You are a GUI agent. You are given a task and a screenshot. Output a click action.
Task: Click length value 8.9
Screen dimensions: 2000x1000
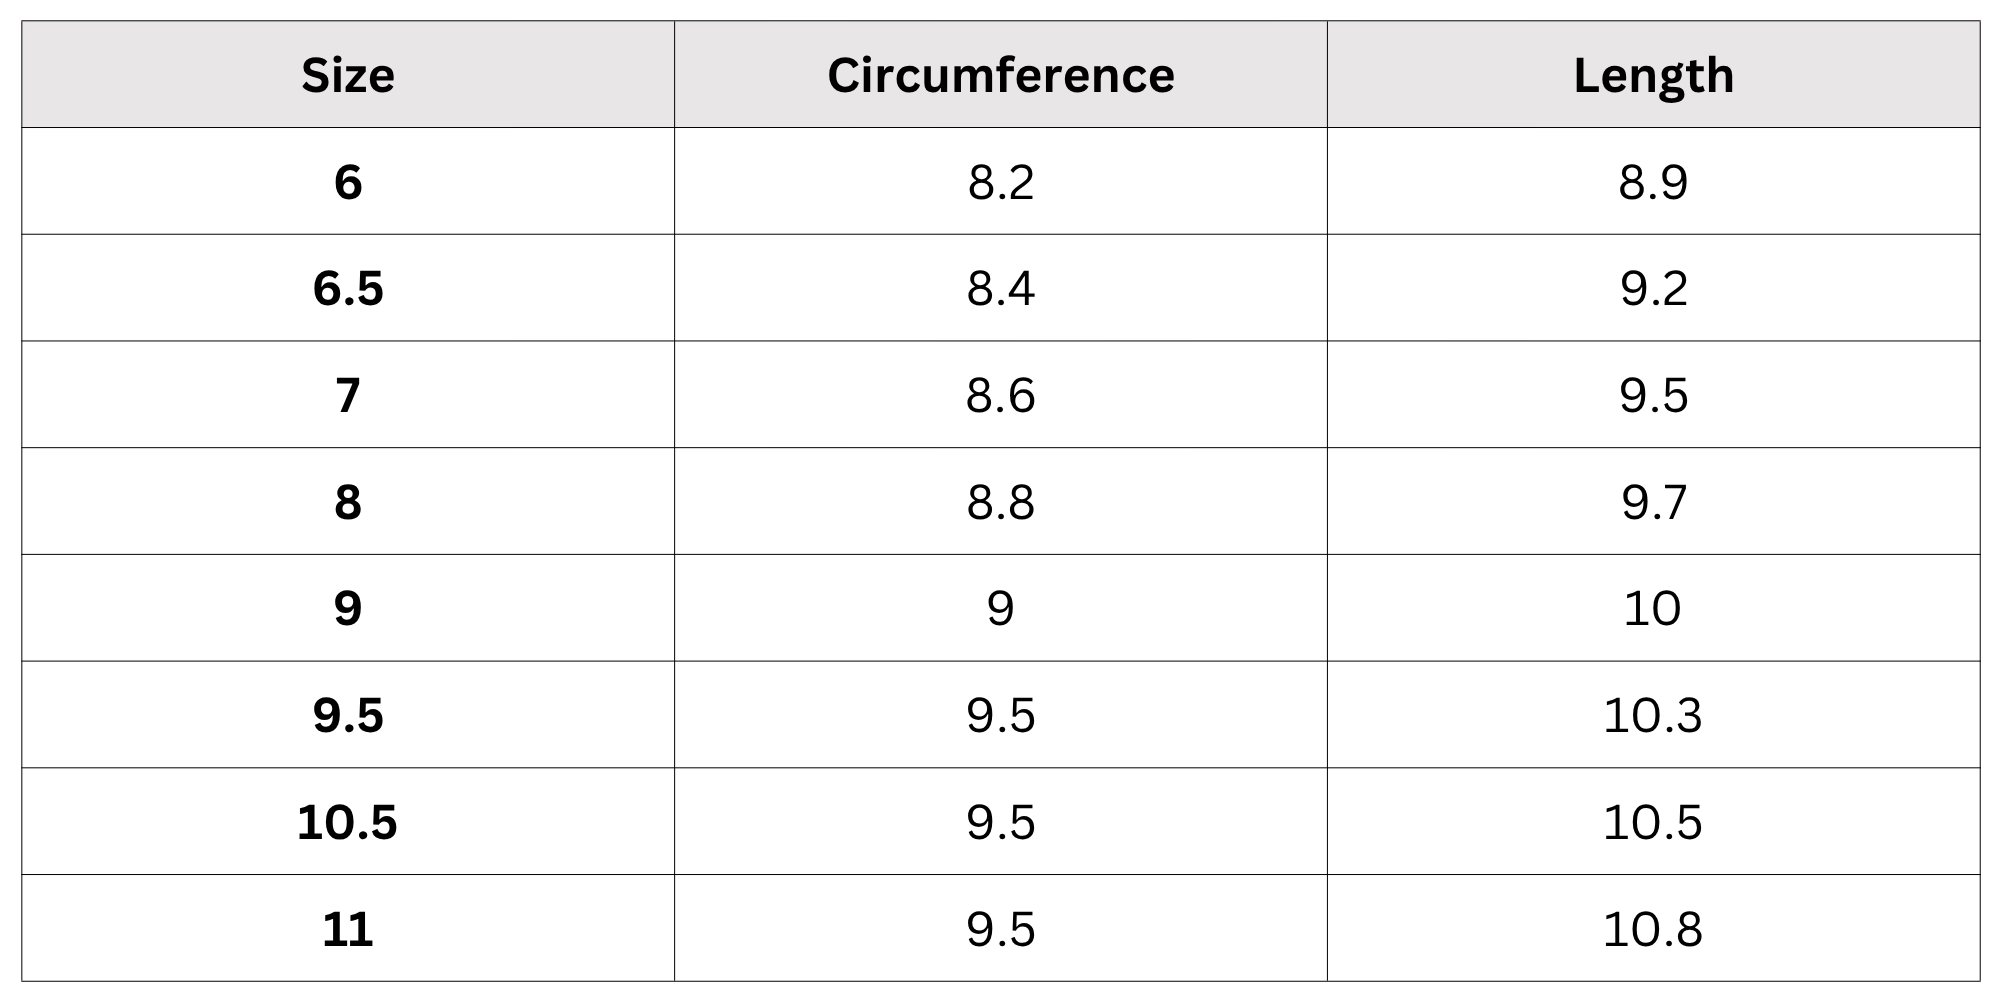click(1654, 182)
